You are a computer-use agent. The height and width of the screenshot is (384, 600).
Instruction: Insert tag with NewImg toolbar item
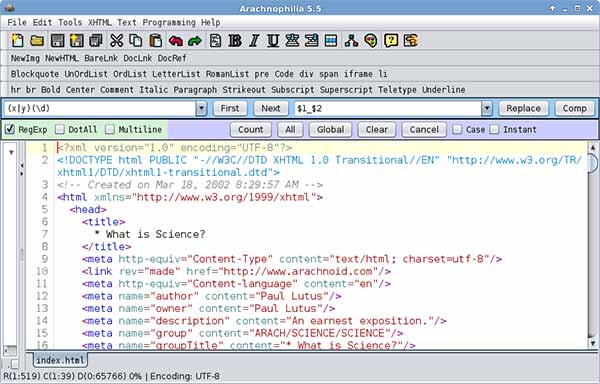pos(25,58)
